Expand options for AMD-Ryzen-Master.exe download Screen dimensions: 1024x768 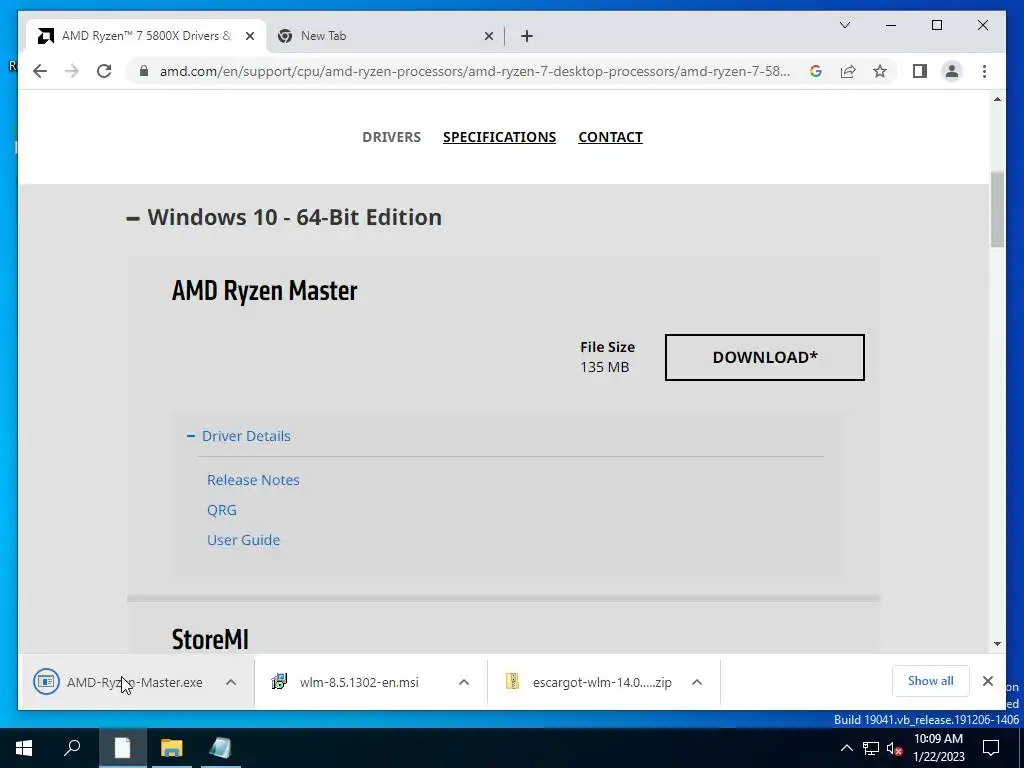[231, 682]
